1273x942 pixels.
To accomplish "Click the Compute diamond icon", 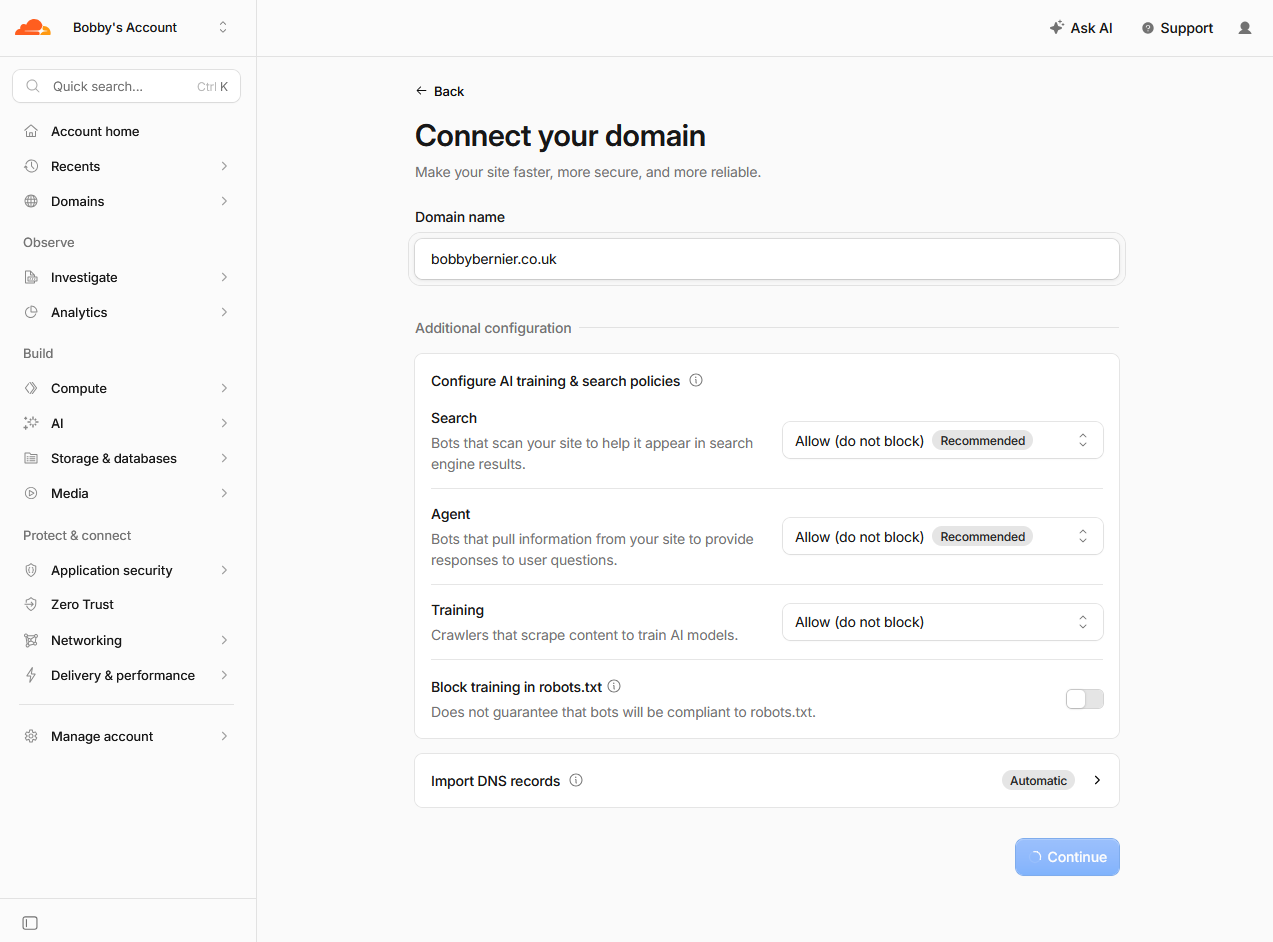I will coord(31,388).
